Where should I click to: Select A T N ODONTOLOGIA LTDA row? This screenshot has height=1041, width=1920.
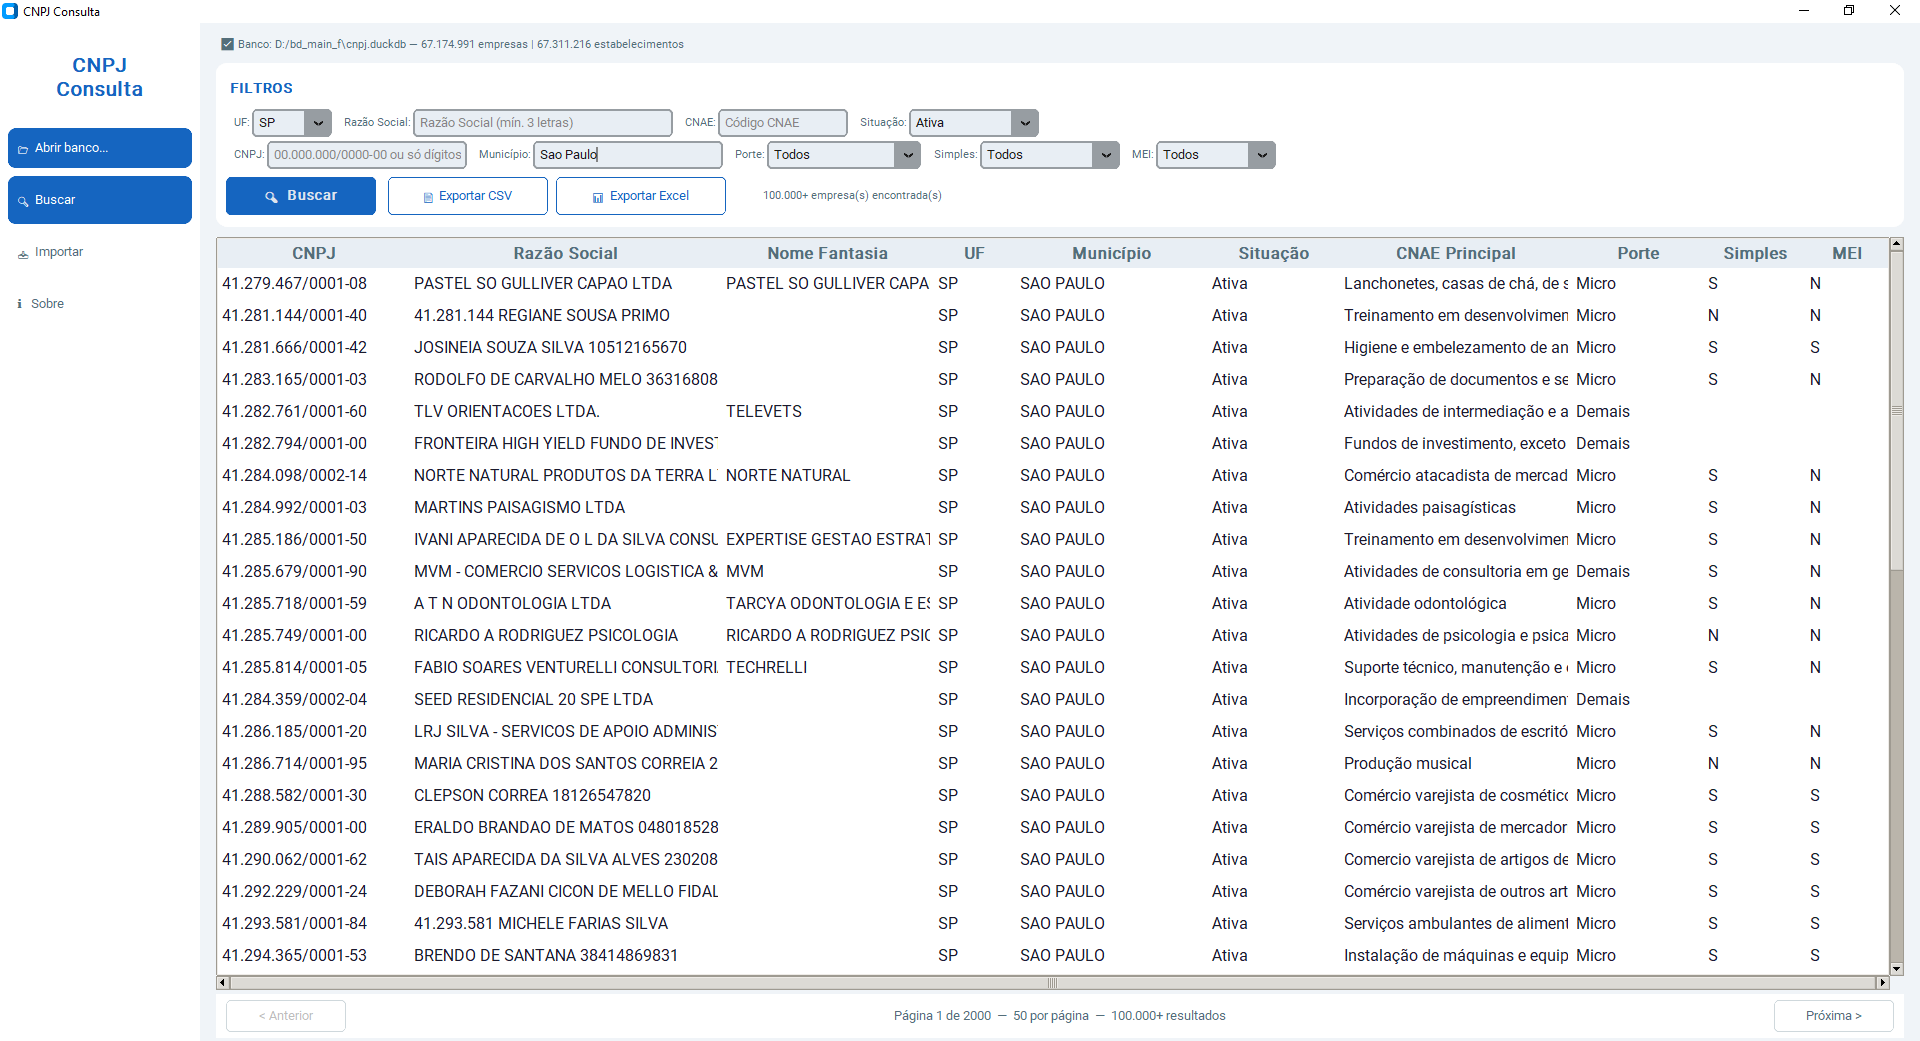coord(1053,604)
